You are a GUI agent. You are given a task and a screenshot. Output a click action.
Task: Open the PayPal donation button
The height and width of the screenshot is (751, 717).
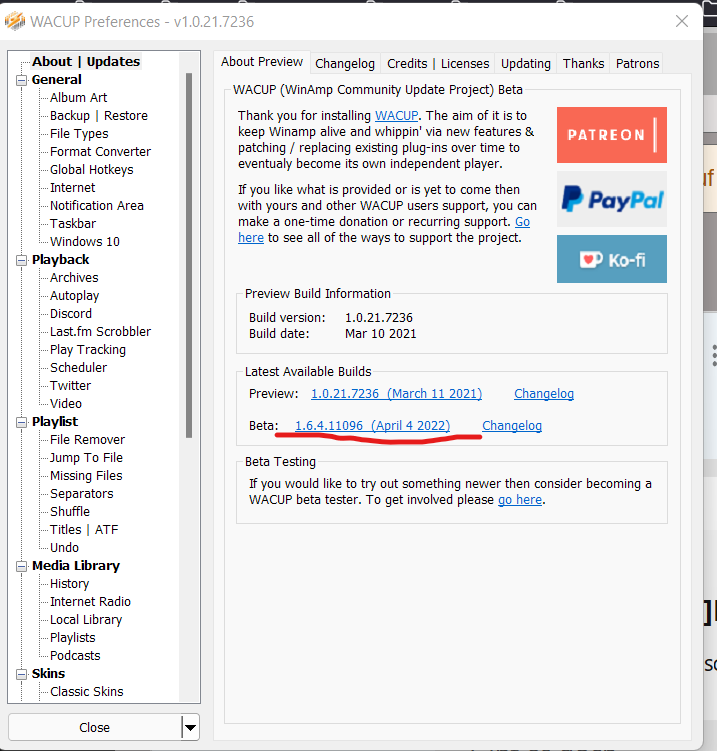pyautogui.click(x=612, y=199)
